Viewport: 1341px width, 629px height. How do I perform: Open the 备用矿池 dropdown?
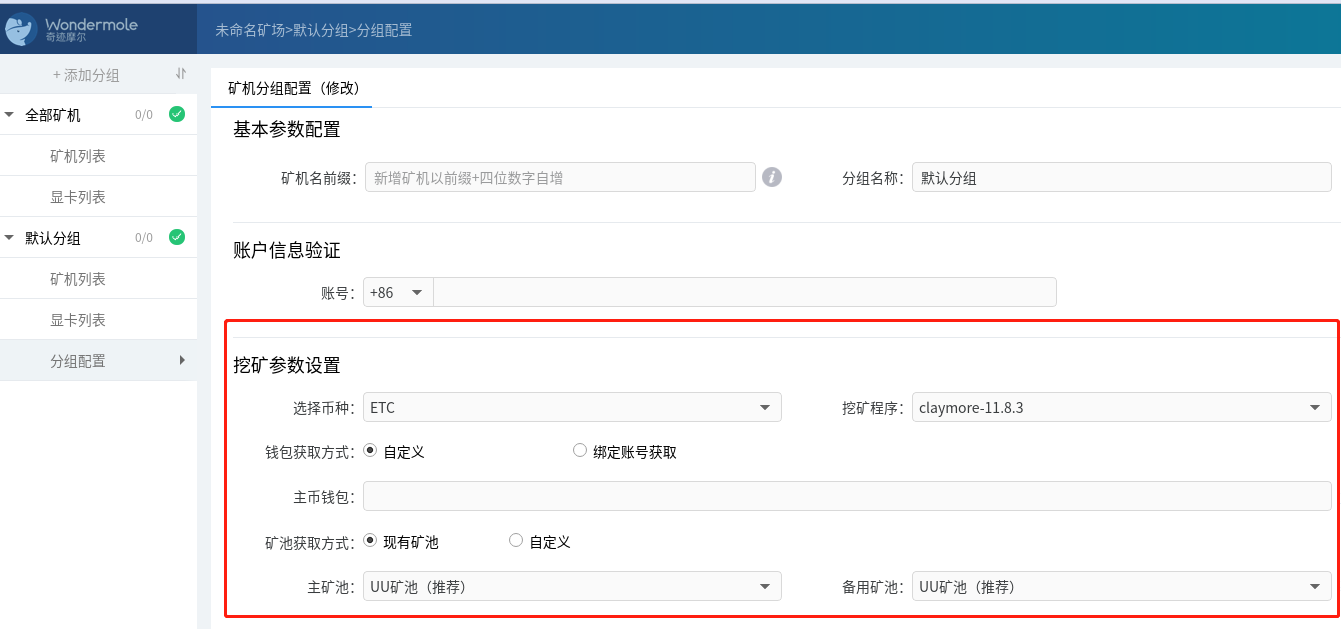click(x=1120, y=586)
